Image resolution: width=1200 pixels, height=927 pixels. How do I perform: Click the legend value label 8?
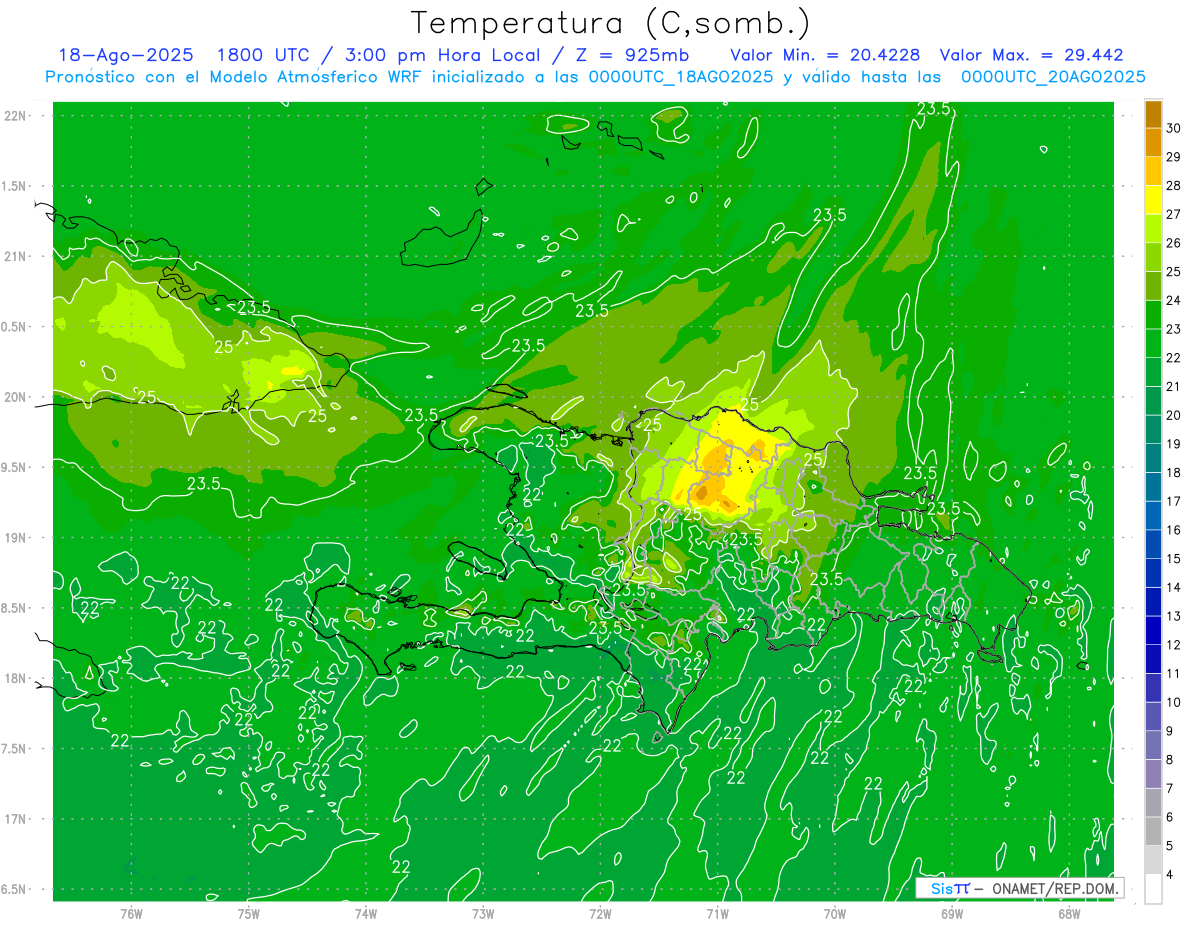pyautogui.click(x=1170, y=760)
